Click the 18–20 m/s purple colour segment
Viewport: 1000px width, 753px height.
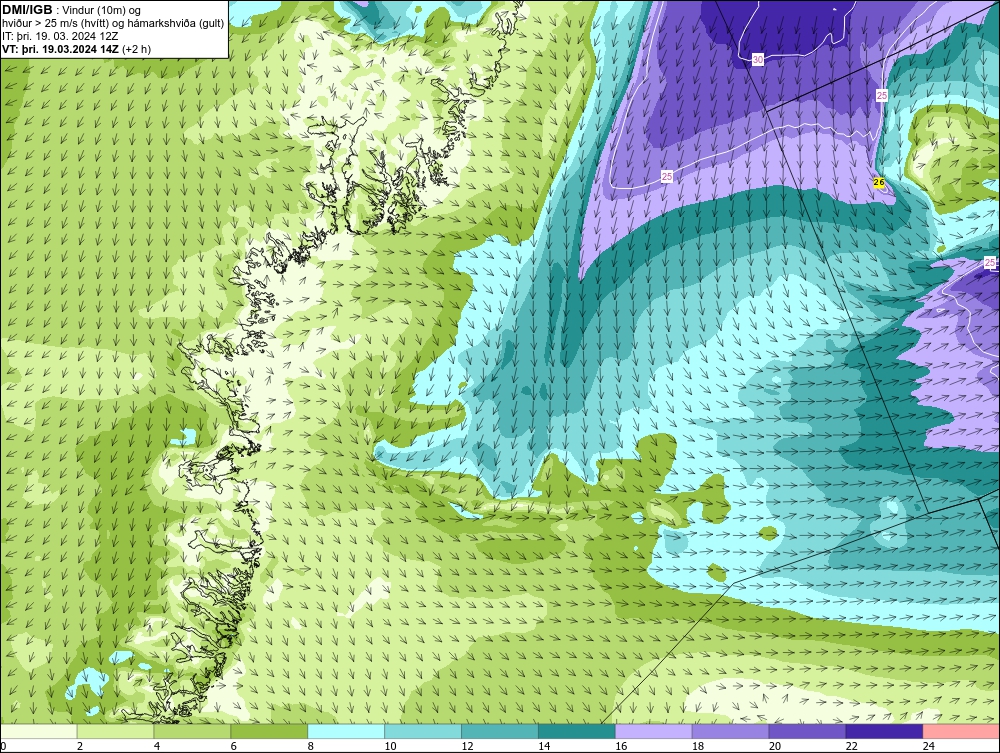click(730, 731)
